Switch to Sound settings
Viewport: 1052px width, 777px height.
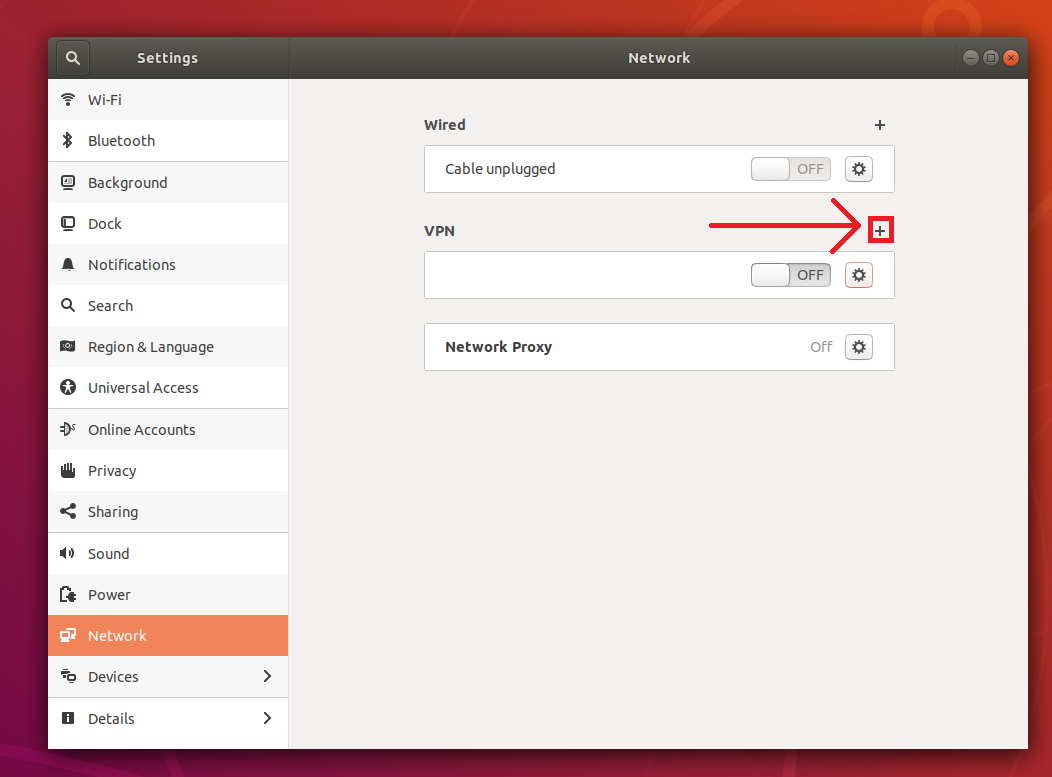(108, 554)
